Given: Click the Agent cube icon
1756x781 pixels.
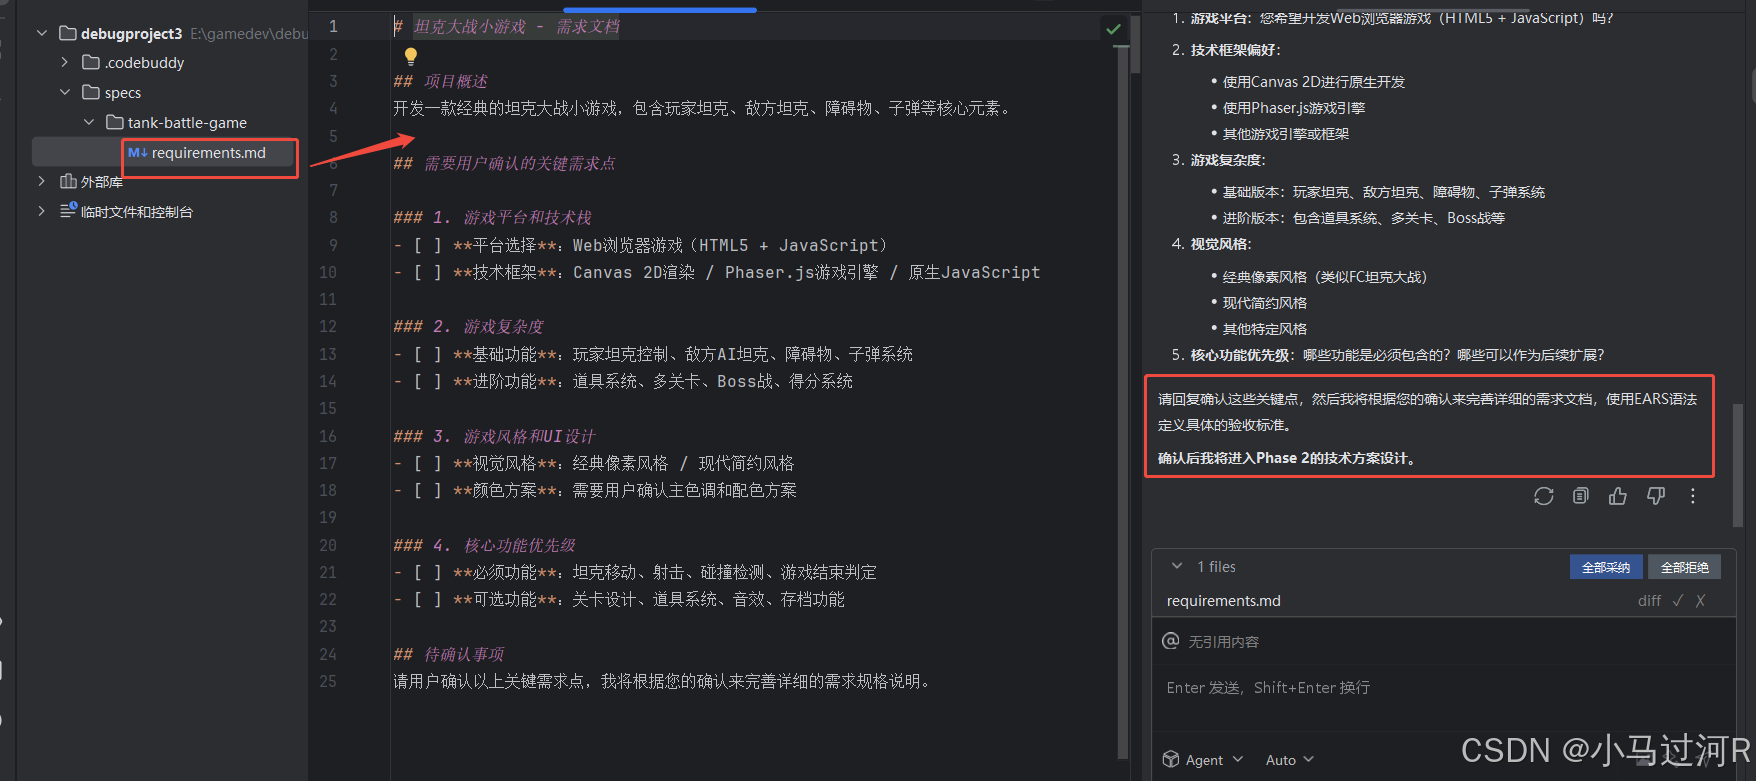Looking at the screenshot, I should (x=1171, y=759).
